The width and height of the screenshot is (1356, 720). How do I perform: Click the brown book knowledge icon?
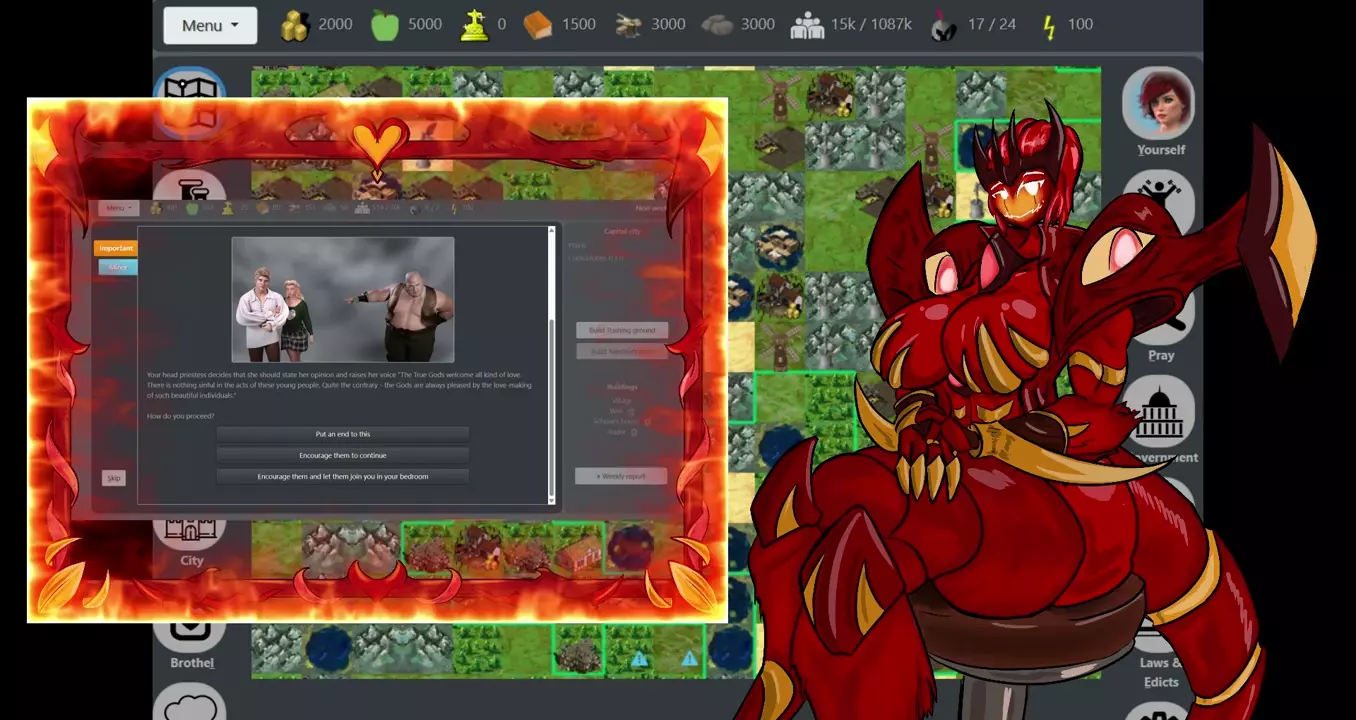coord(538,25)
